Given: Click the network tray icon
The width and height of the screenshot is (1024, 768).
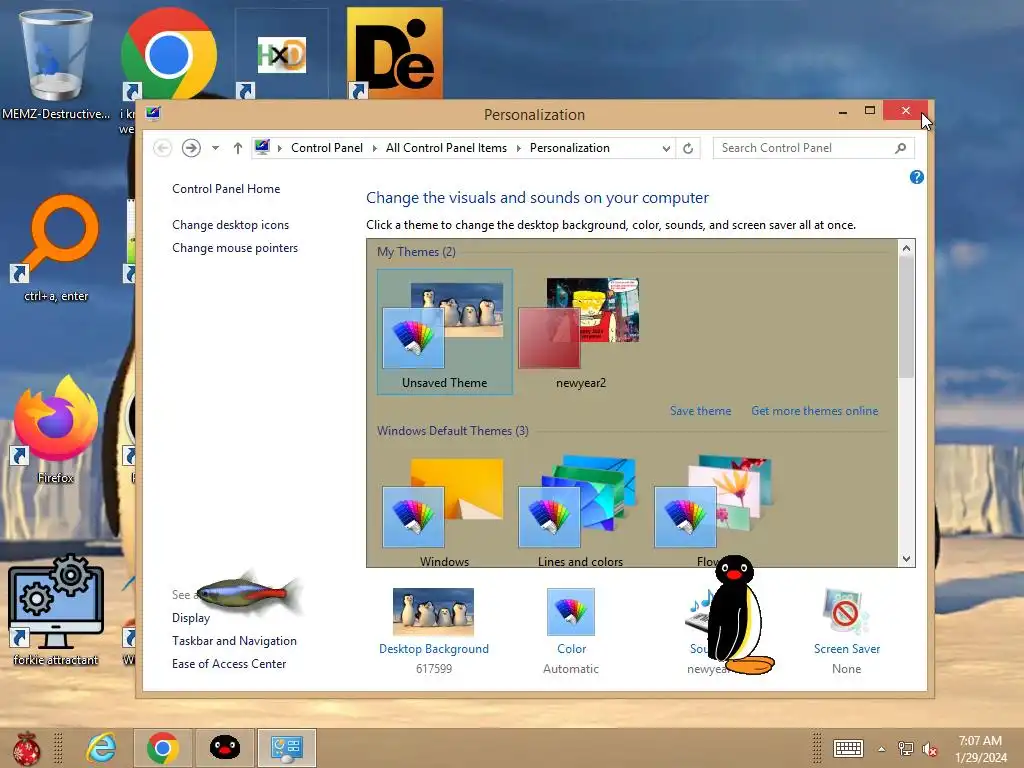Looking at the screenshot, I should (x=905, y=748).
